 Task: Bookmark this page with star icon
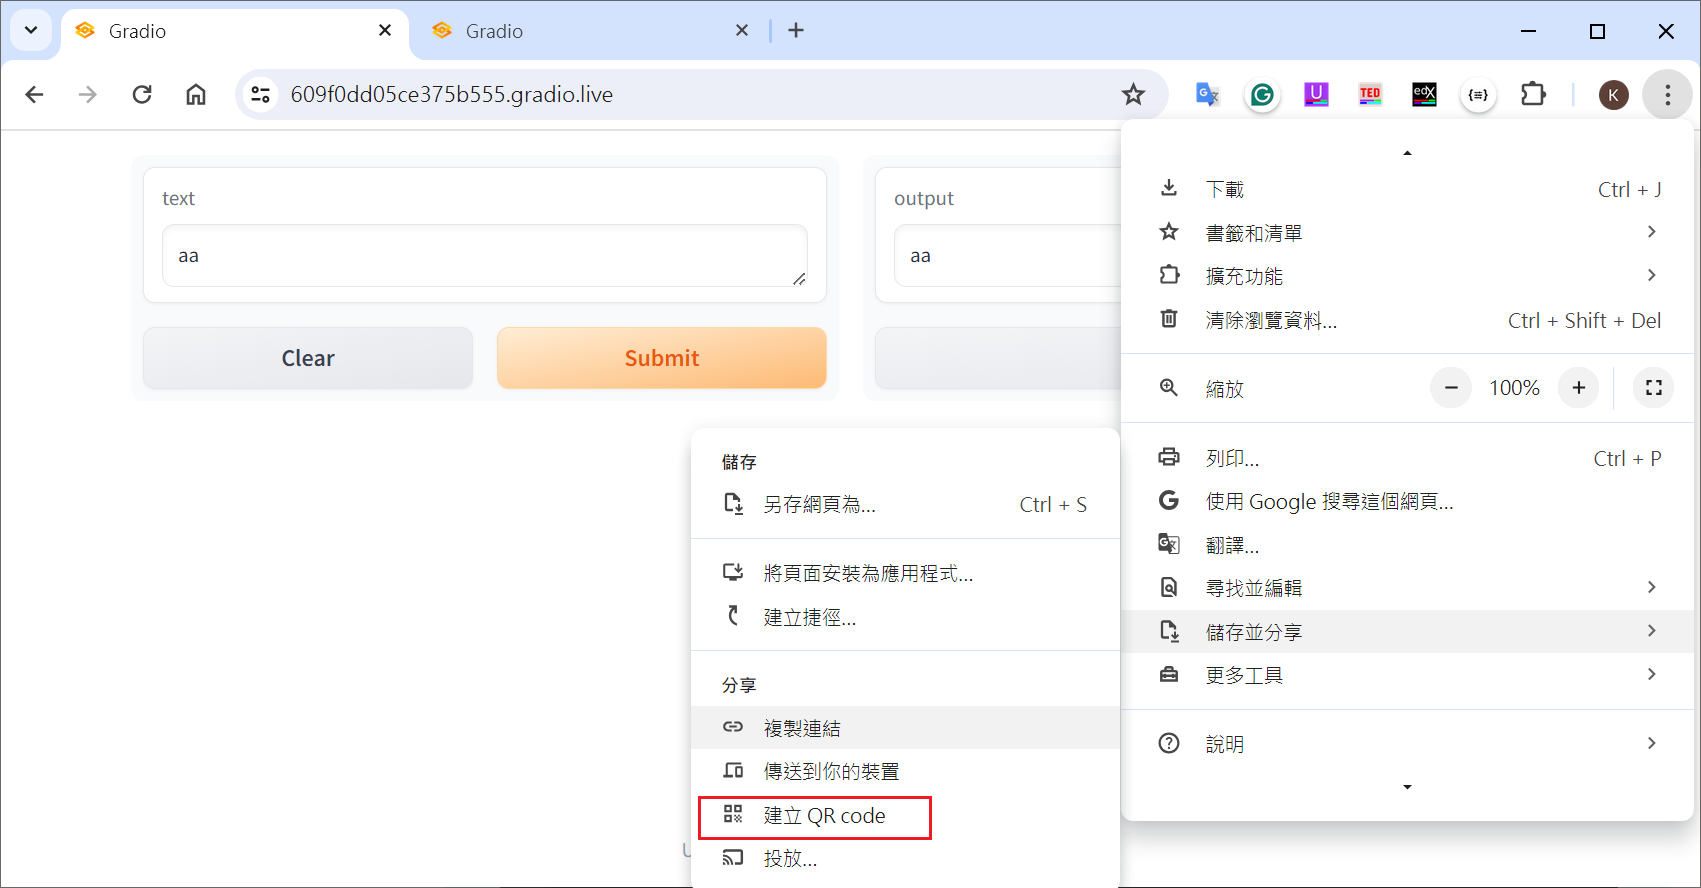pyautogui.click(x=1133, y=95)
